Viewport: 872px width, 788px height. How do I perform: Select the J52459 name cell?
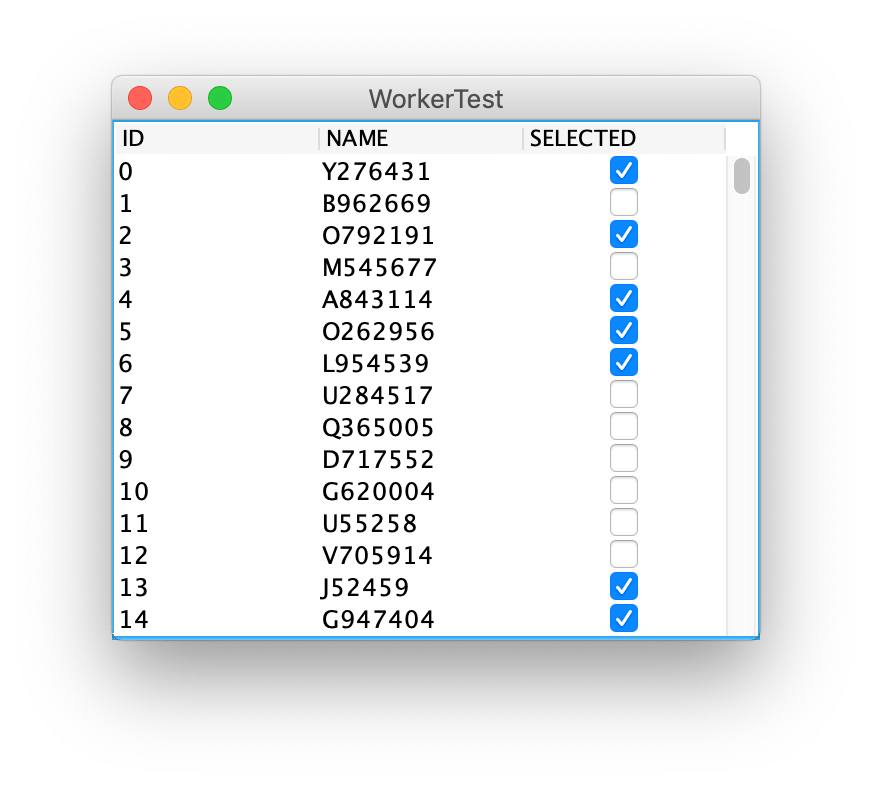tap(421, 587)
